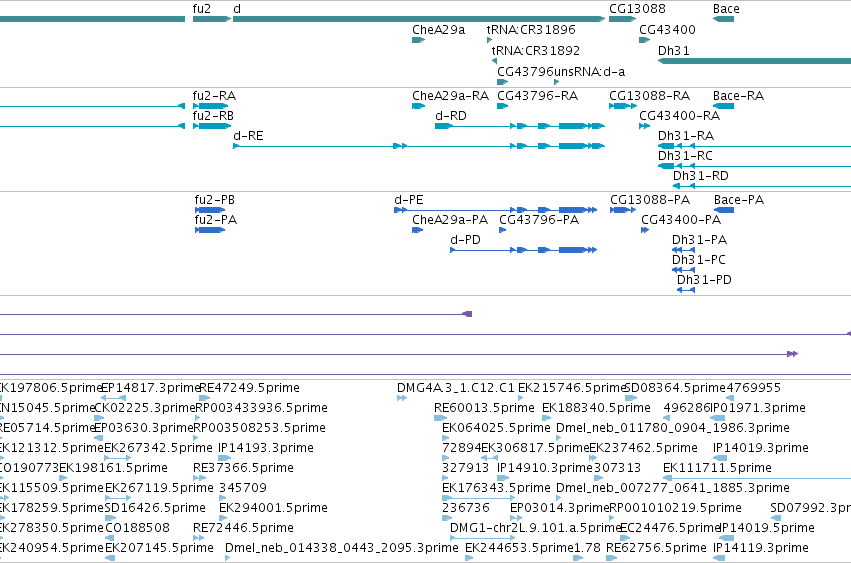Click the Bace-RA transcript label
851x563 pixels.
pos(738,96)
